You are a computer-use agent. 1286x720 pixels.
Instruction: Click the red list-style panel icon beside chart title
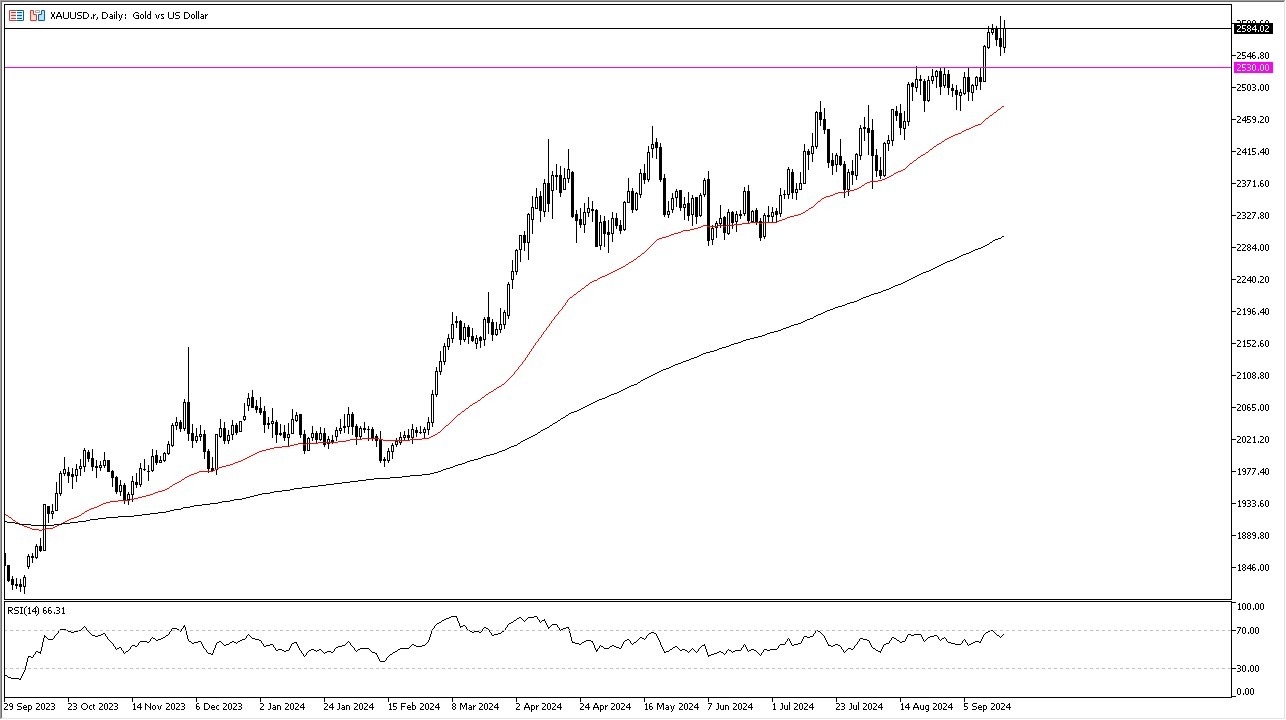click(x=16, y=16)
